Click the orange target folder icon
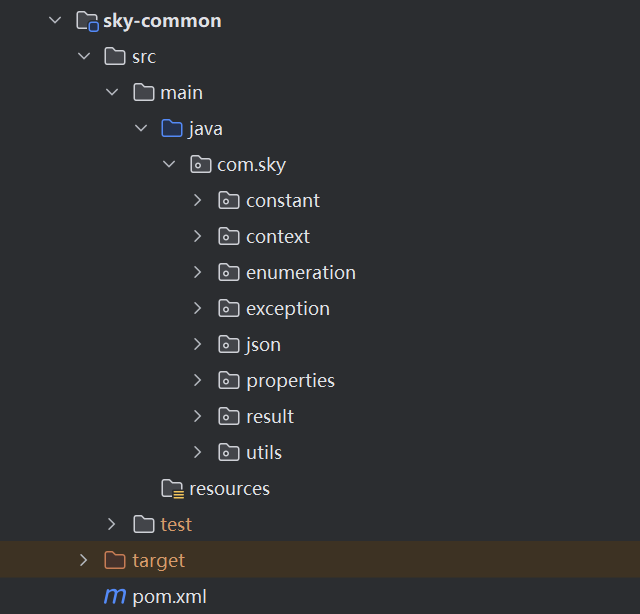This screenshot has height=614, width=640. click(x=115, y=560)
